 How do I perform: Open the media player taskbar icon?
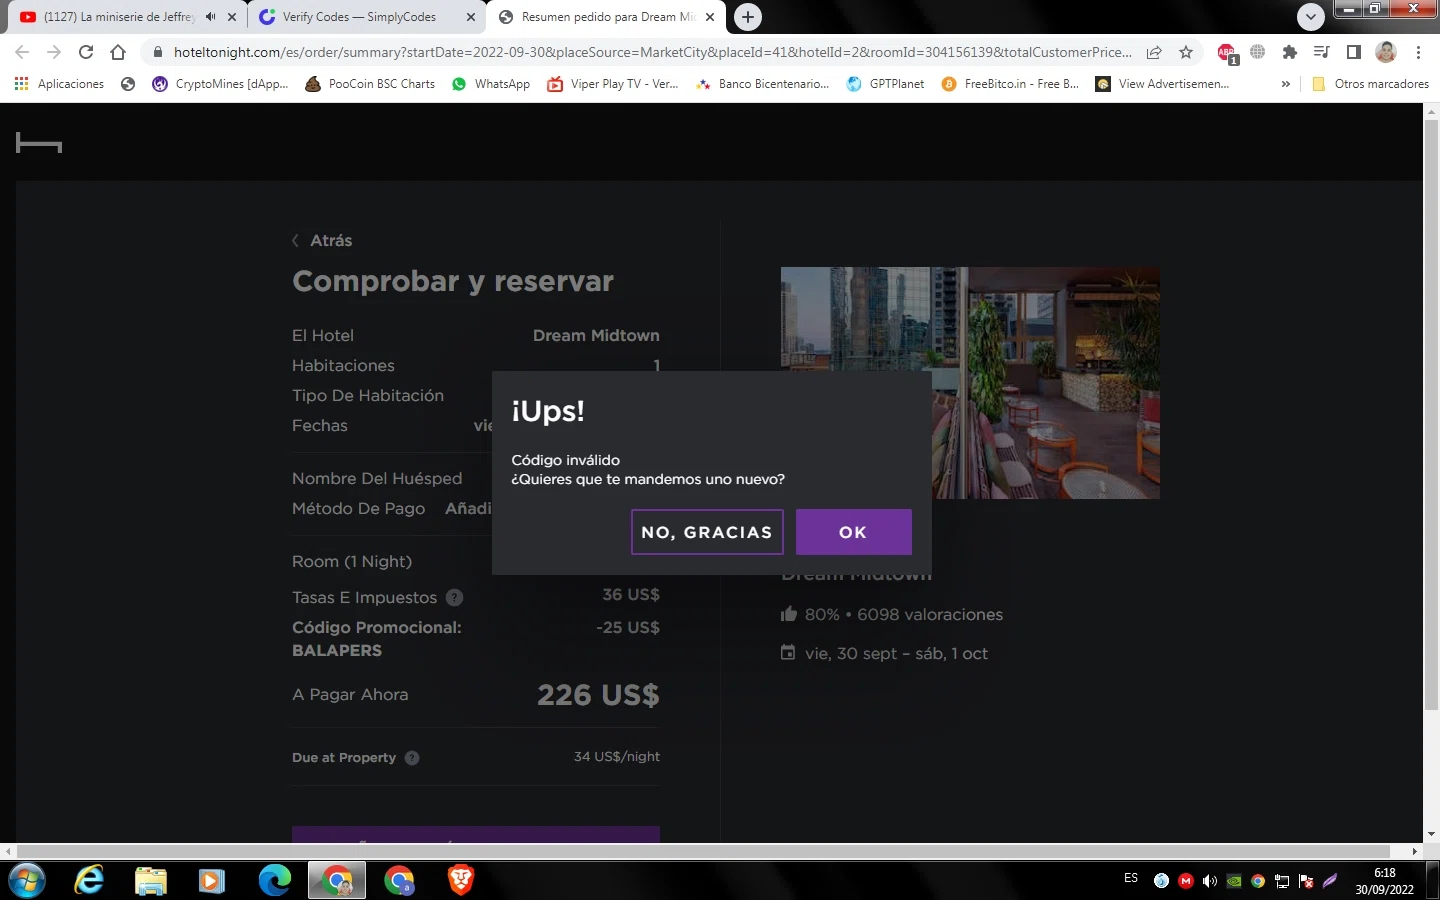211,880
